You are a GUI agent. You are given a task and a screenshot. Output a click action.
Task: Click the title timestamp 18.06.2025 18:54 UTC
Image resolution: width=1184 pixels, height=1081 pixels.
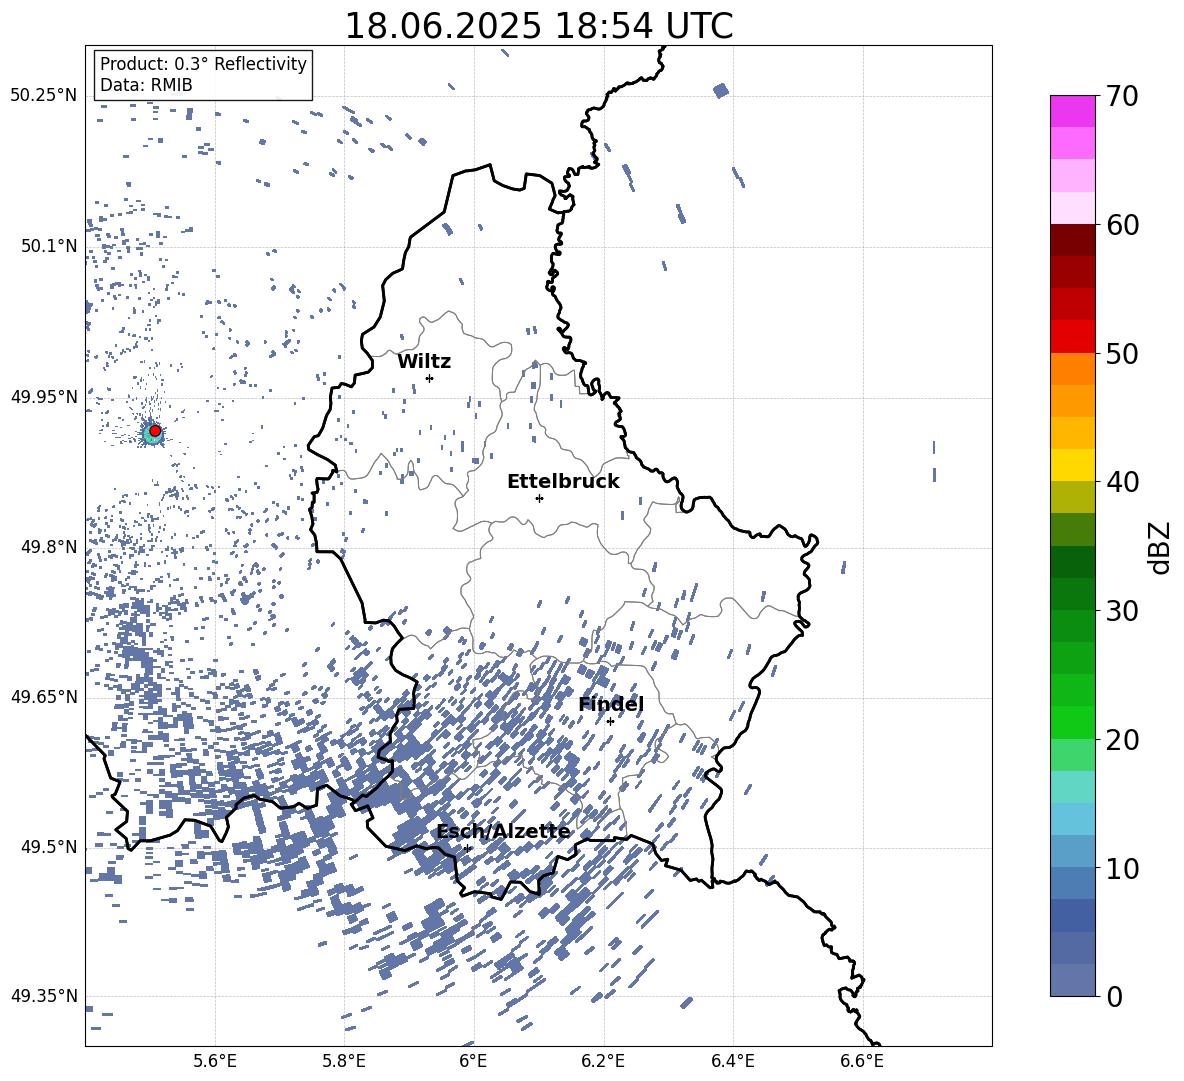pos(538,26)
